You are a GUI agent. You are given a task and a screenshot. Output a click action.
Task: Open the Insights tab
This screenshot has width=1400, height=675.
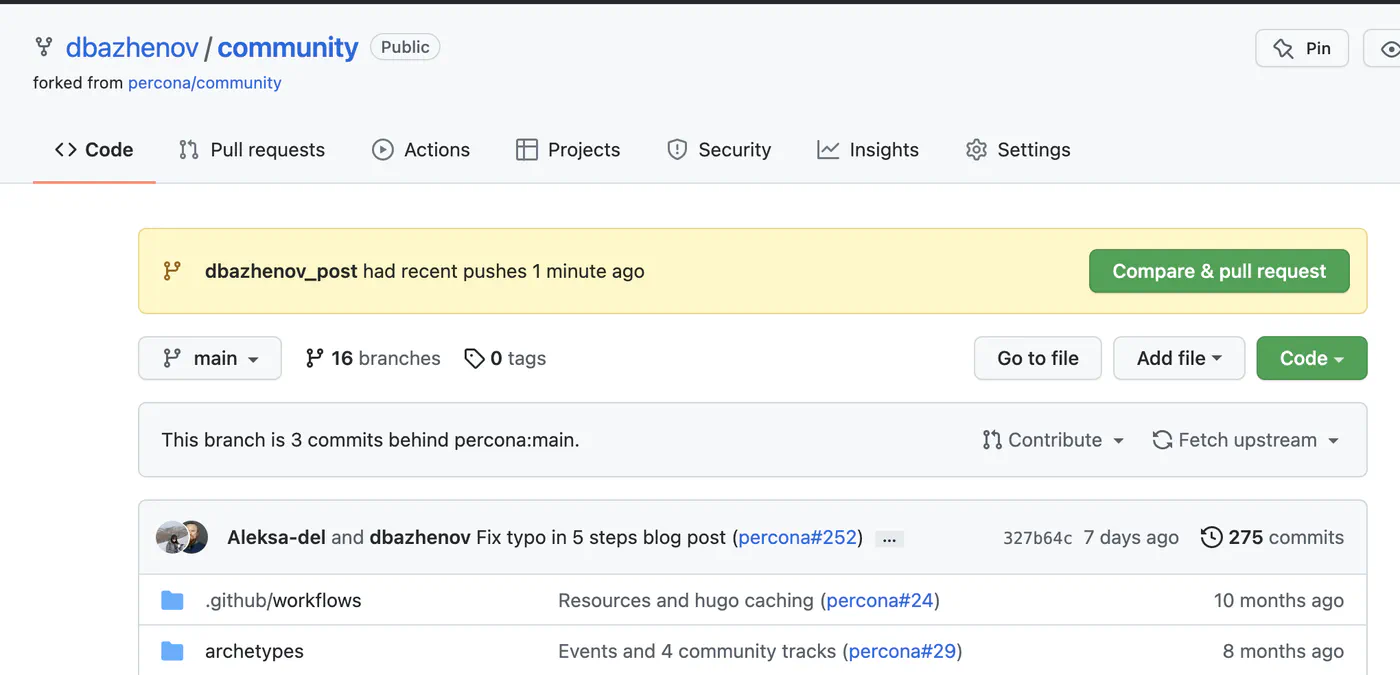pyautogui.click(x=868, y=150)
